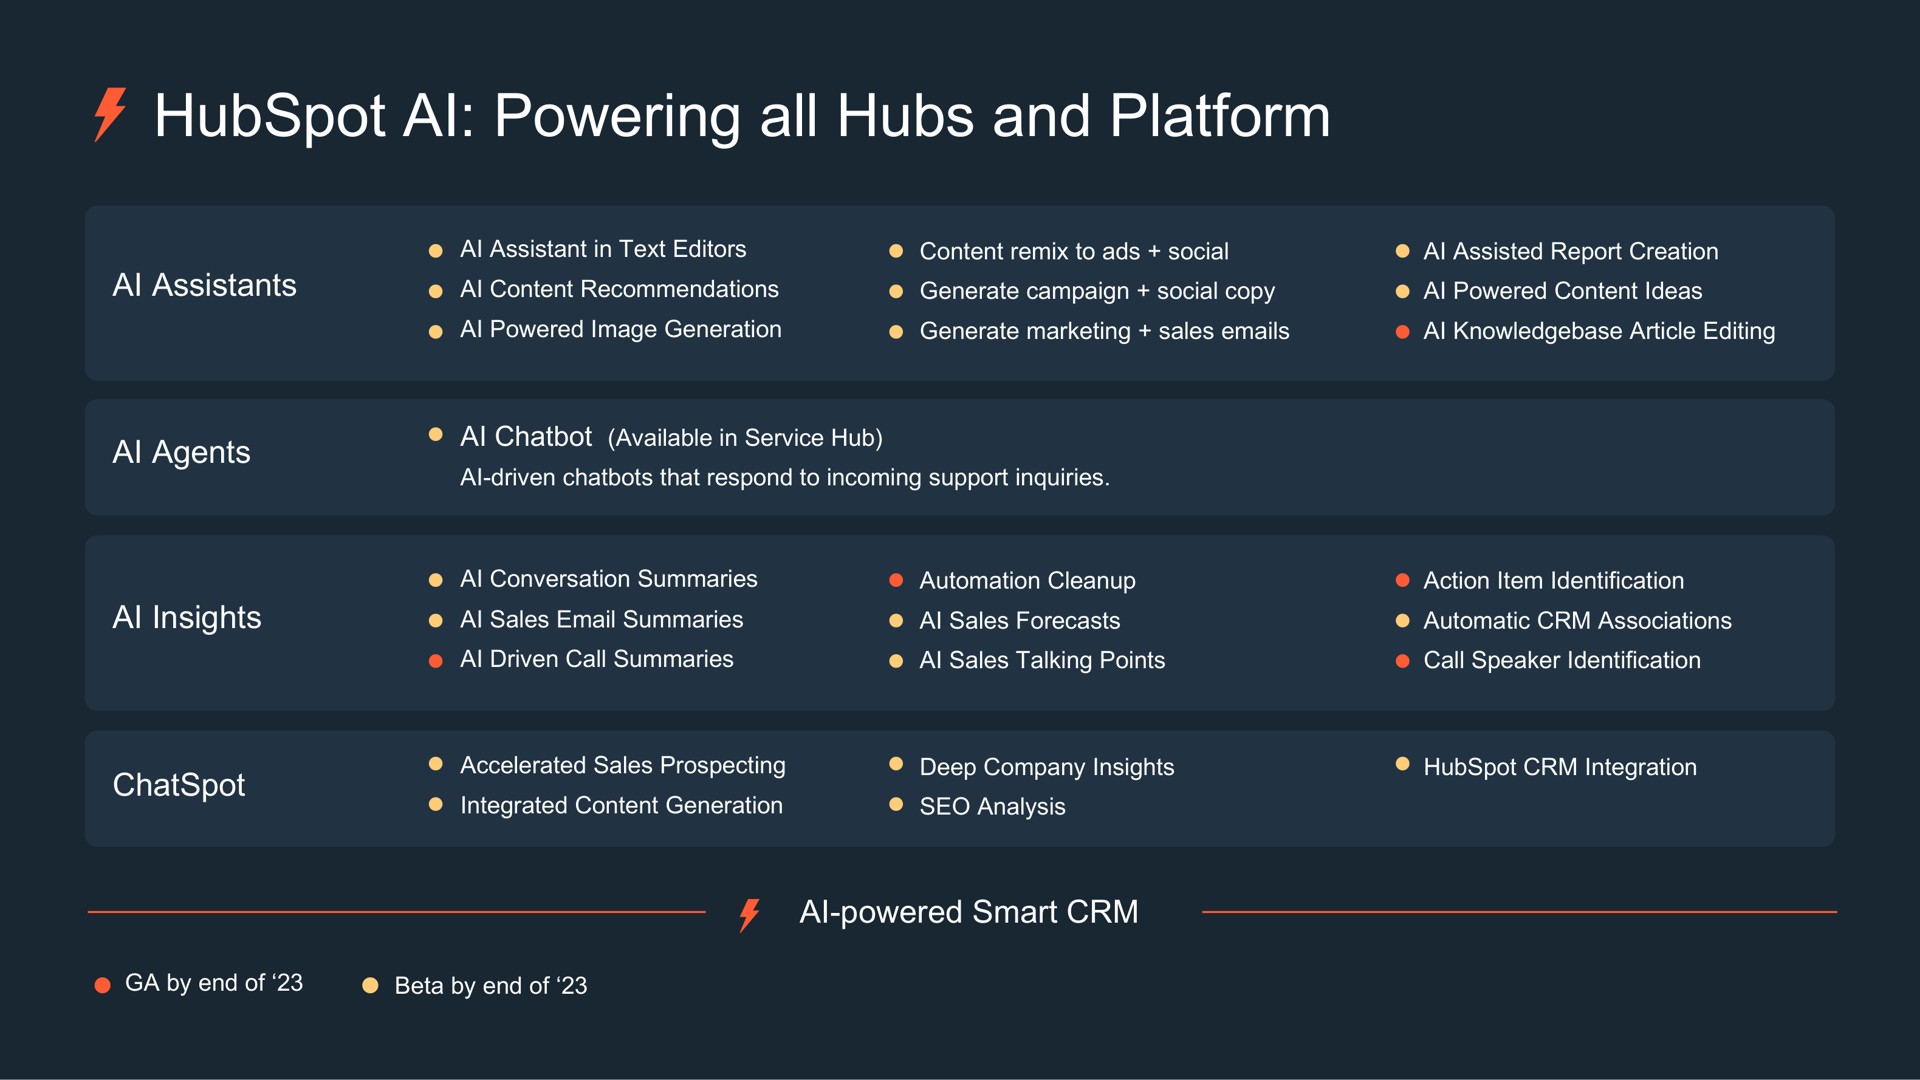This screenshot has width=1920, height=1080.
Task: Click the lightning bolt next to AI-powered Smart CRM
Action: tap(749, 914)
